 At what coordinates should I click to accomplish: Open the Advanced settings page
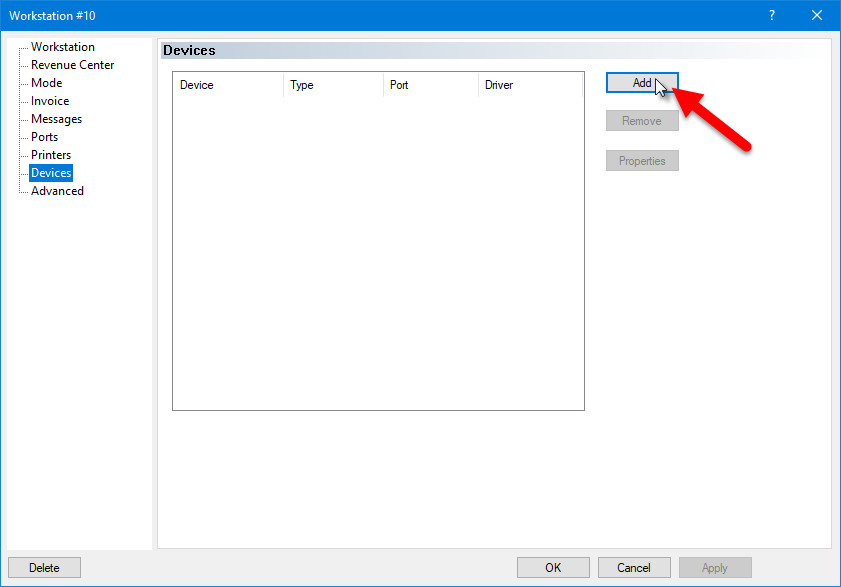coord(57,191)
